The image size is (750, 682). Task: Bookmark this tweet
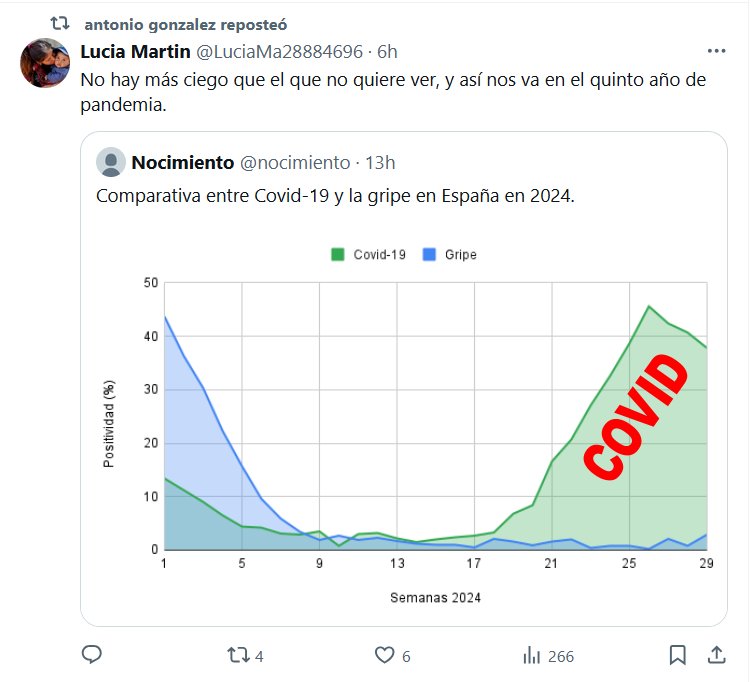(677, 655)
